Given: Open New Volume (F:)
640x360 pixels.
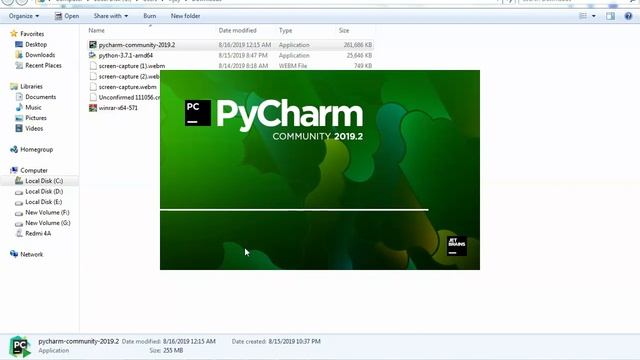Looking at the screenshot, I should [47, 212].
